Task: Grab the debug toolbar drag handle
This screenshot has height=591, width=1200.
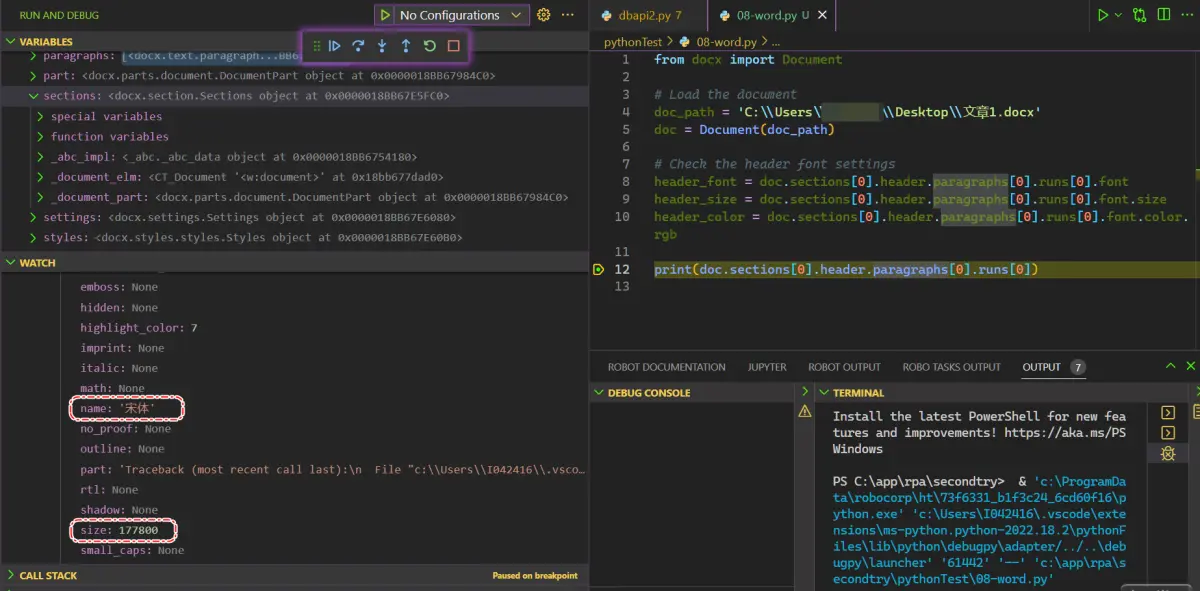Action: pyautogui.click(x=316, y=46)
